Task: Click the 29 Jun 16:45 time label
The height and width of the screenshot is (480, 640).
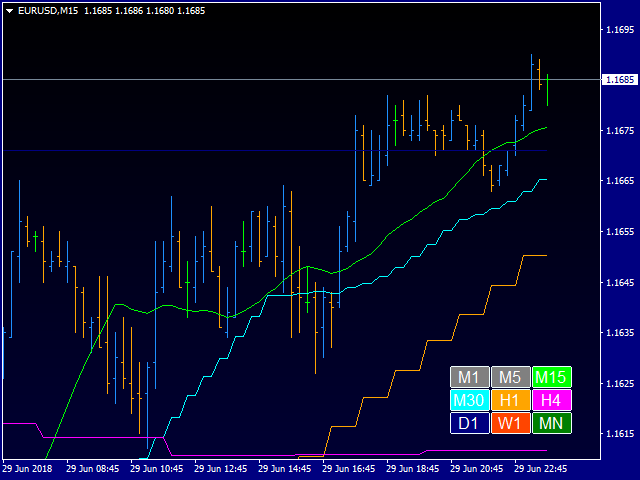Action: click(x=349, y=469)
